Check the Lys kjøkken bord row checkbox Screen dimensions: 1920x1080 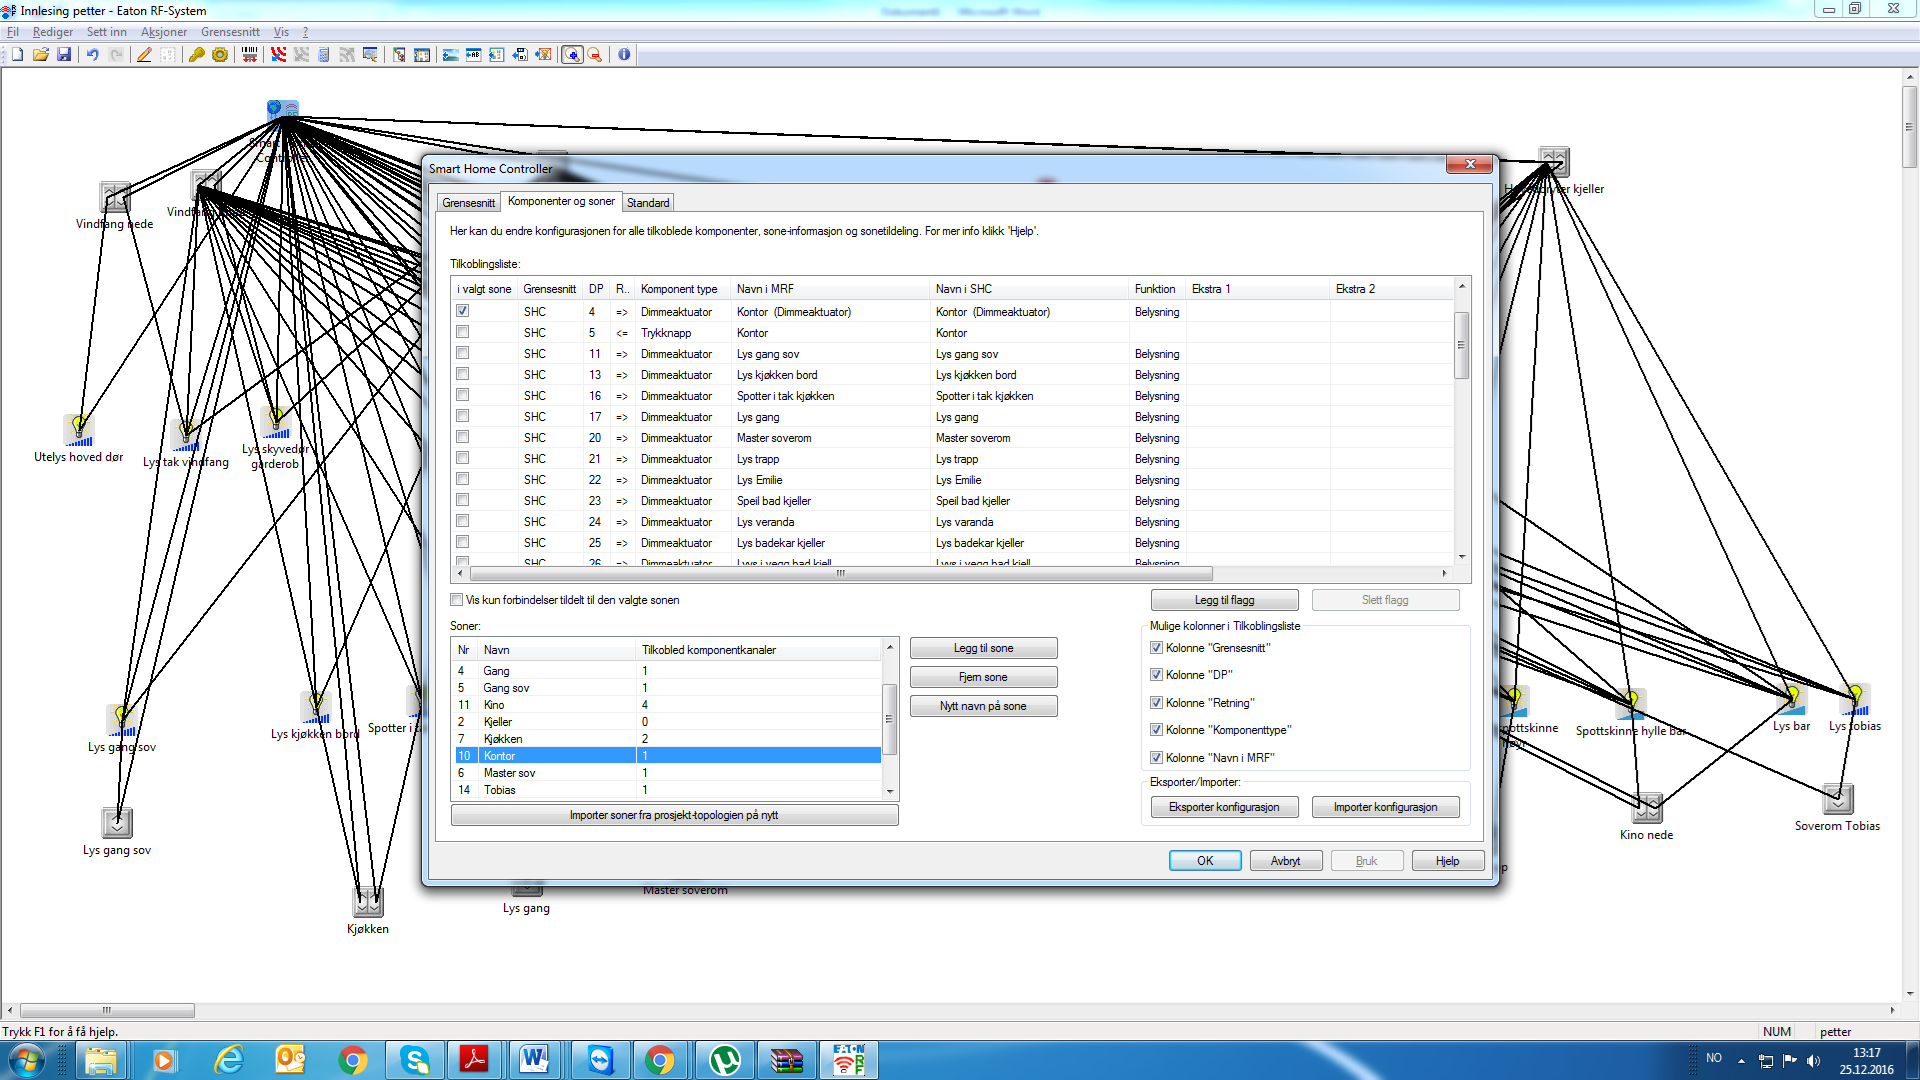tap(462, 374)
